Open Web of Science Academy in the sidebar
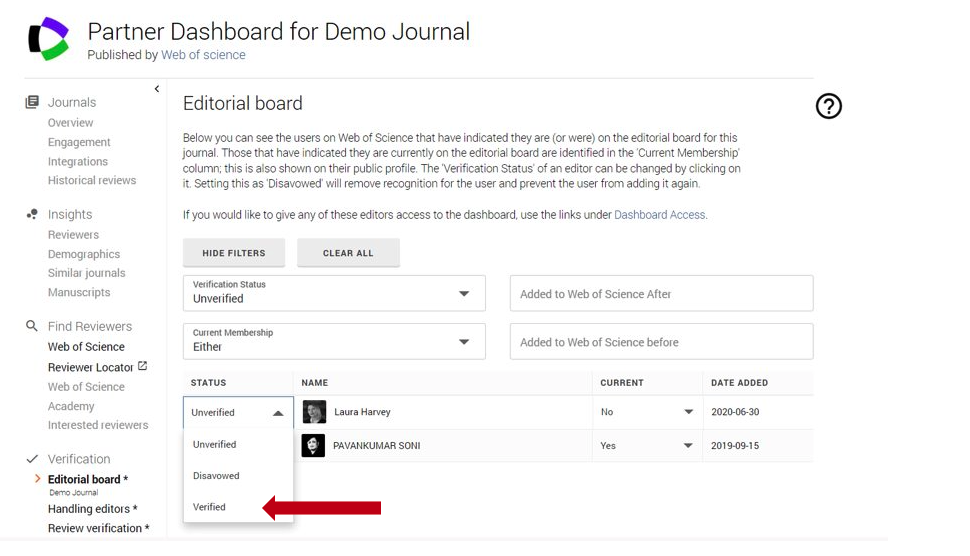970x556 pixels. [x=86, y=396]
